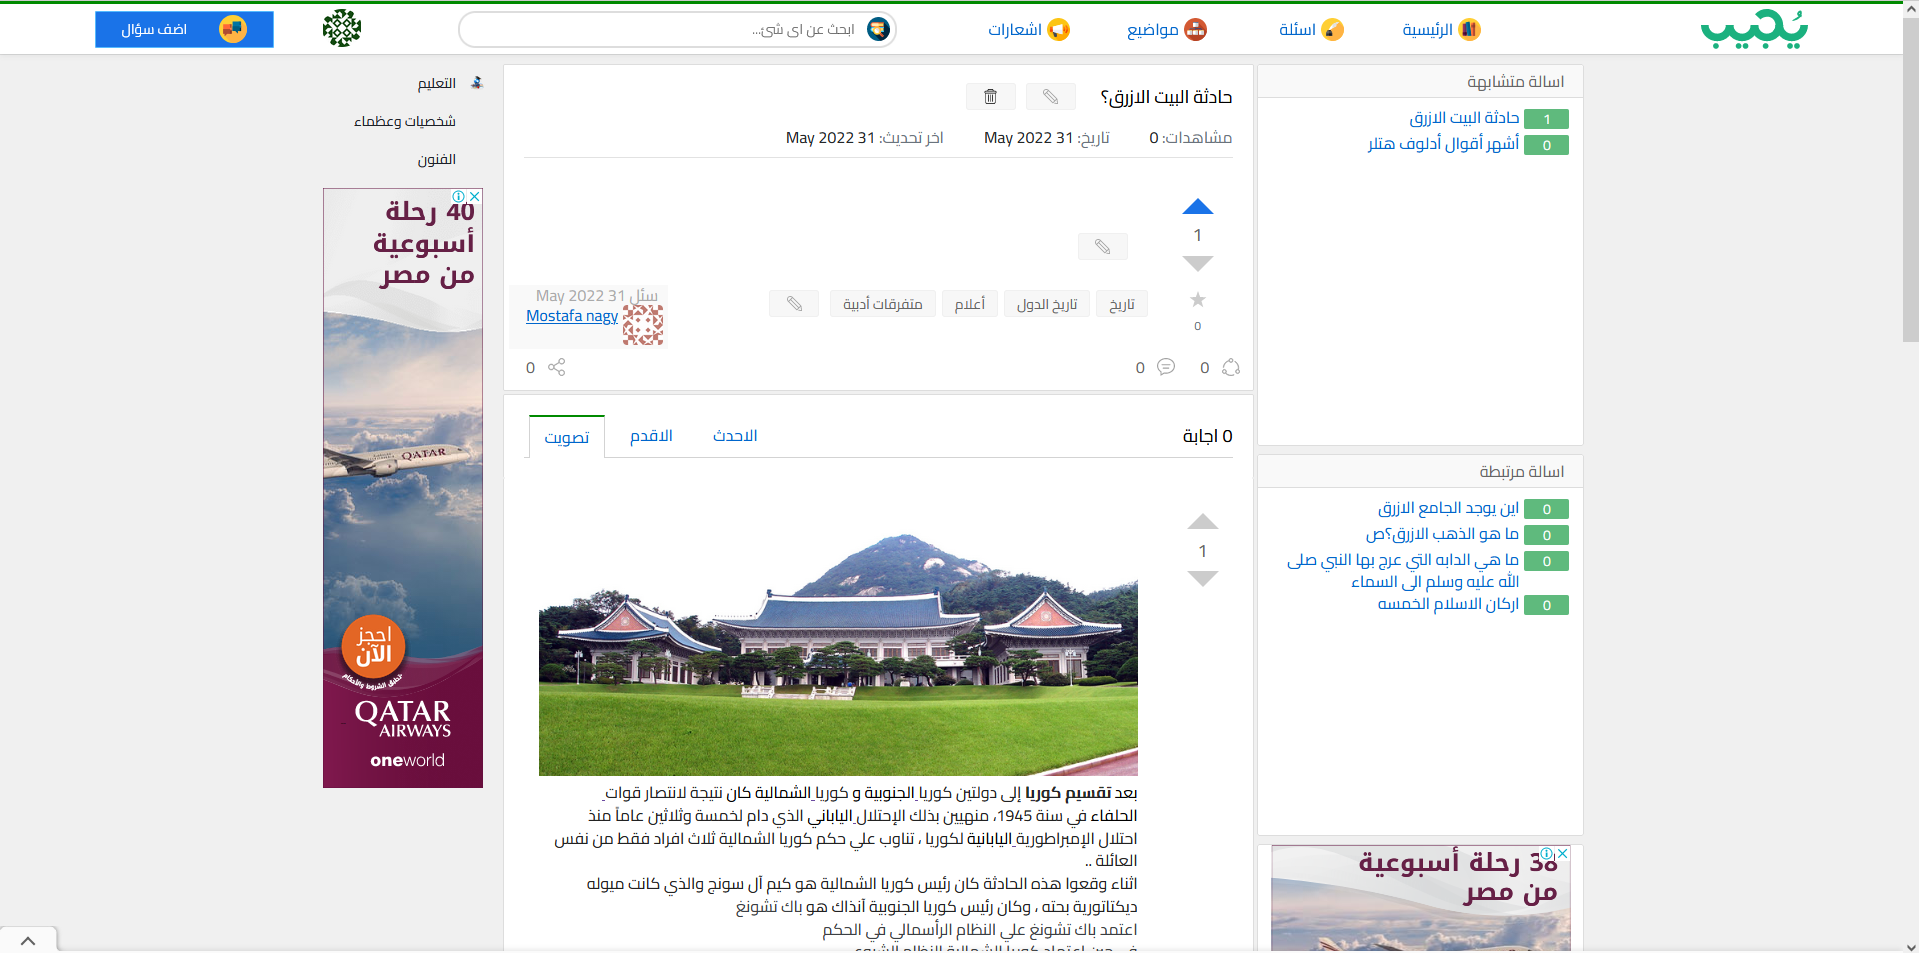1919x953 pixels.
Task: Switch to the تصويت sorting tab
Action: coord(566,437)
